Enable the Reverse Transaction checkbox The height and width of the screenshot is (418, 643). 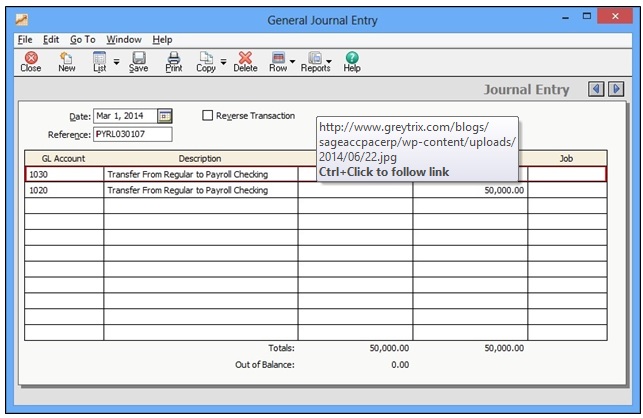coord(207,115)
